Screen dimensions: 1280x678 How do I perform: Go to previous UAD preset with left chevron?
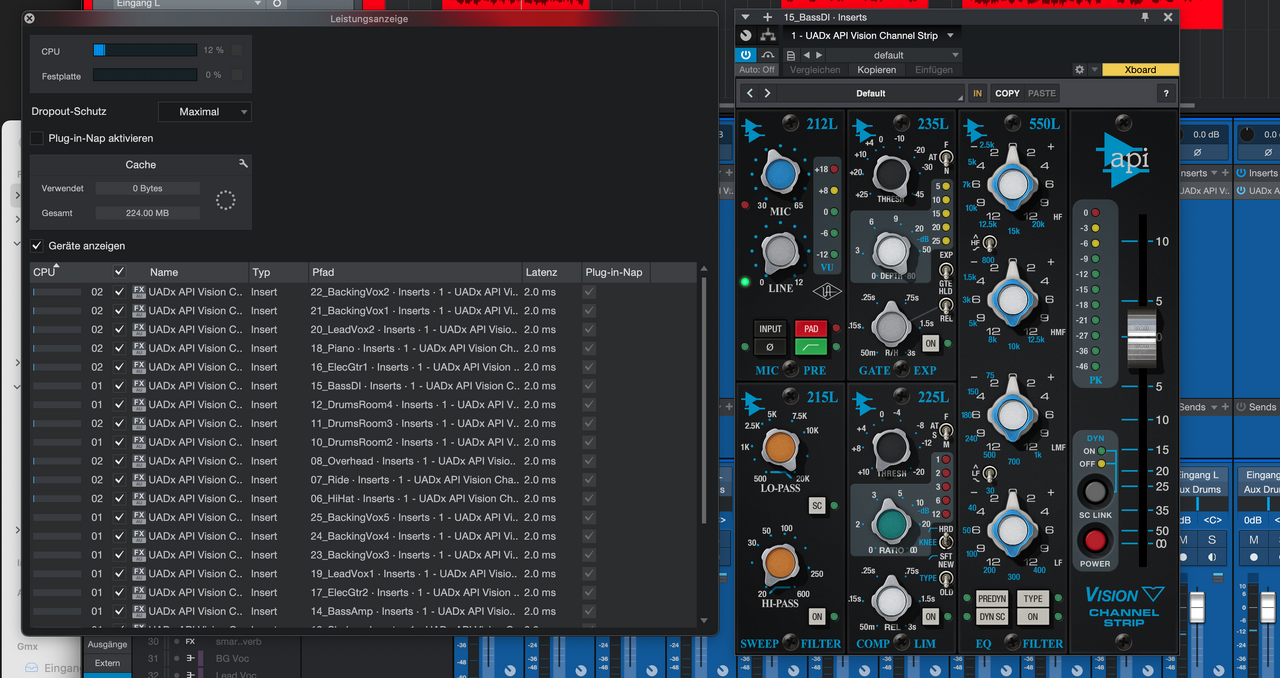point(751,93)
